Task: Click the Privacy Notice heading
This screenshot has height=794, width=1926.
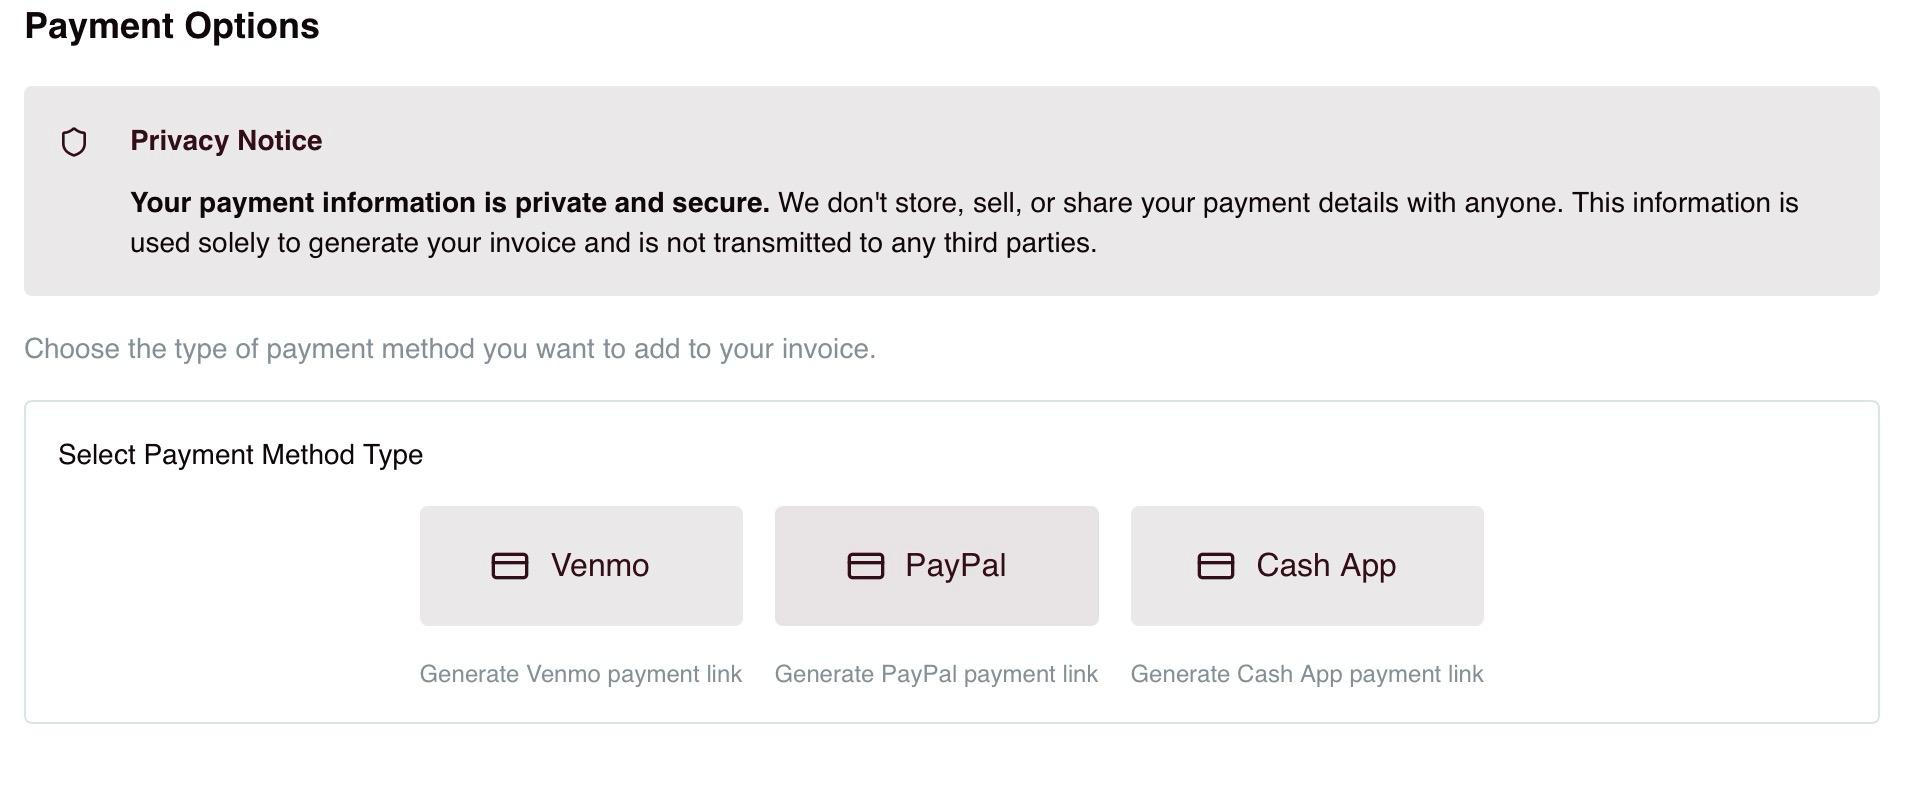Action: click(226, 141)
